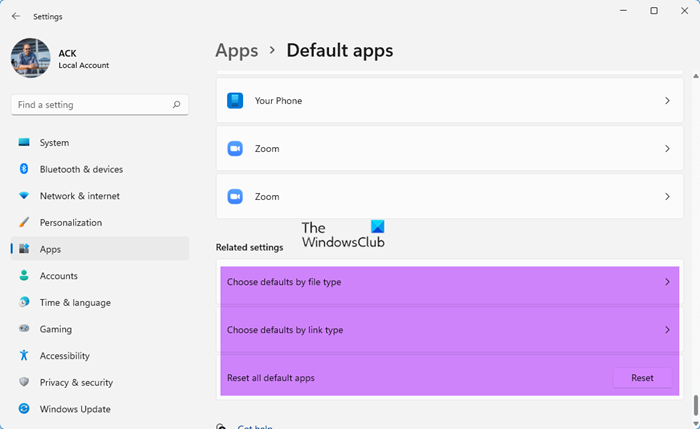Click the Accounts person icon
The image size is (700, 429).
24,276
